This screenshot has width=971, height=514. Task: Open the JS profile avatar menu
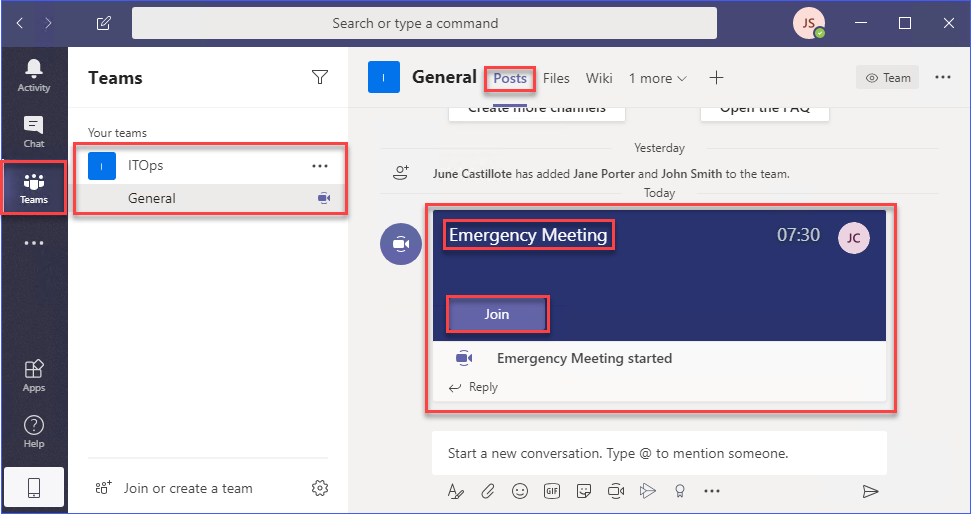(809, 24)
